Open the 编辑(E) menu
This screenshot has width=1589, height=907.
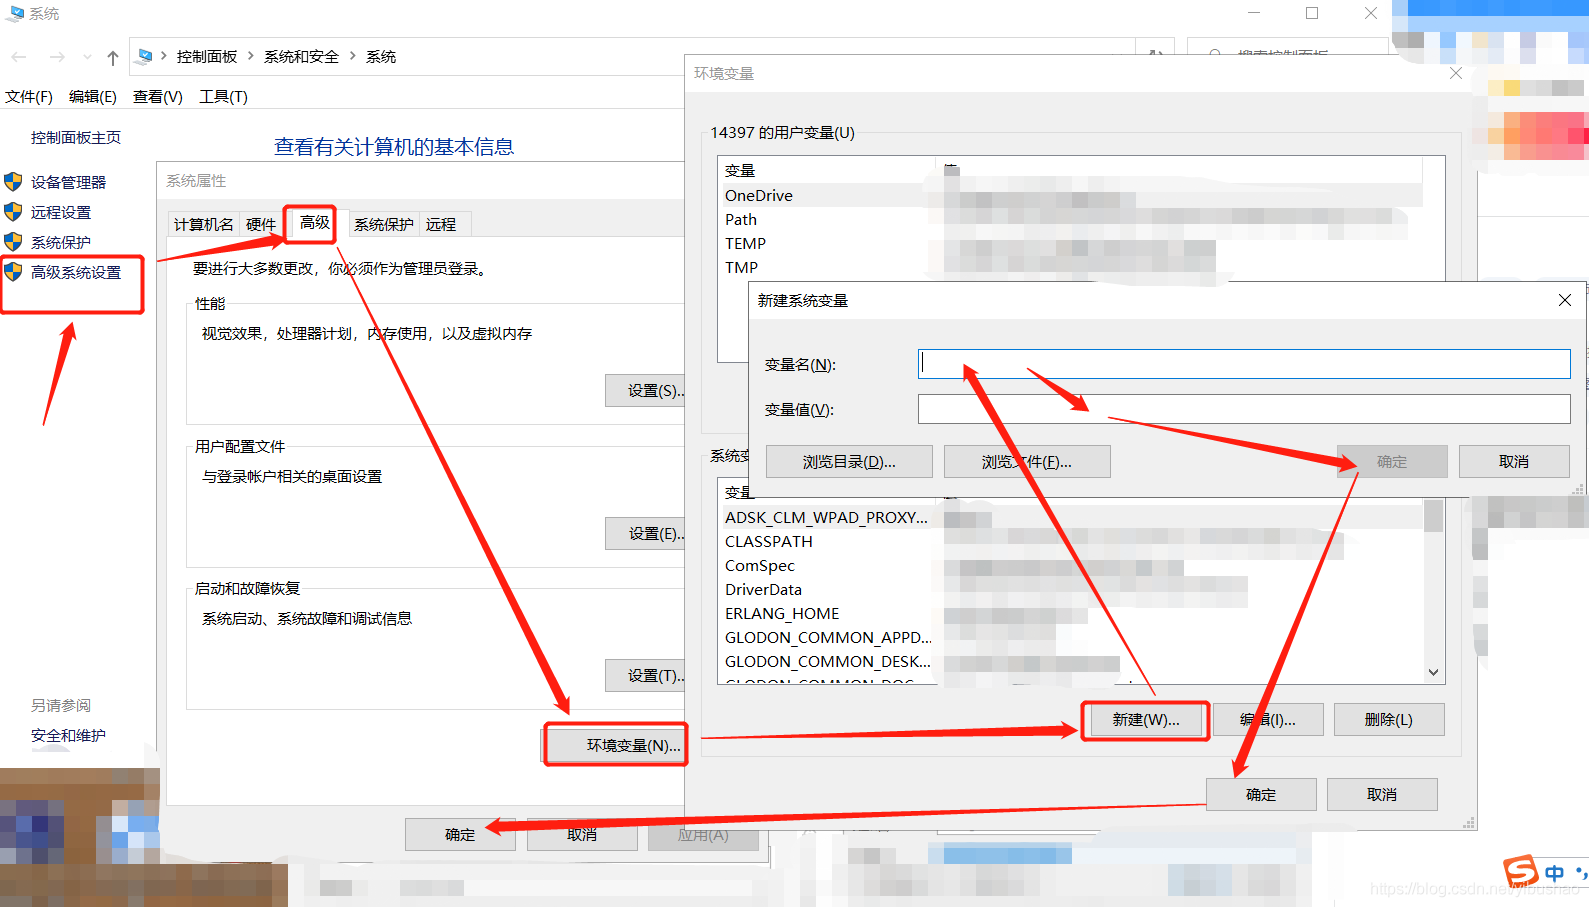93,97
